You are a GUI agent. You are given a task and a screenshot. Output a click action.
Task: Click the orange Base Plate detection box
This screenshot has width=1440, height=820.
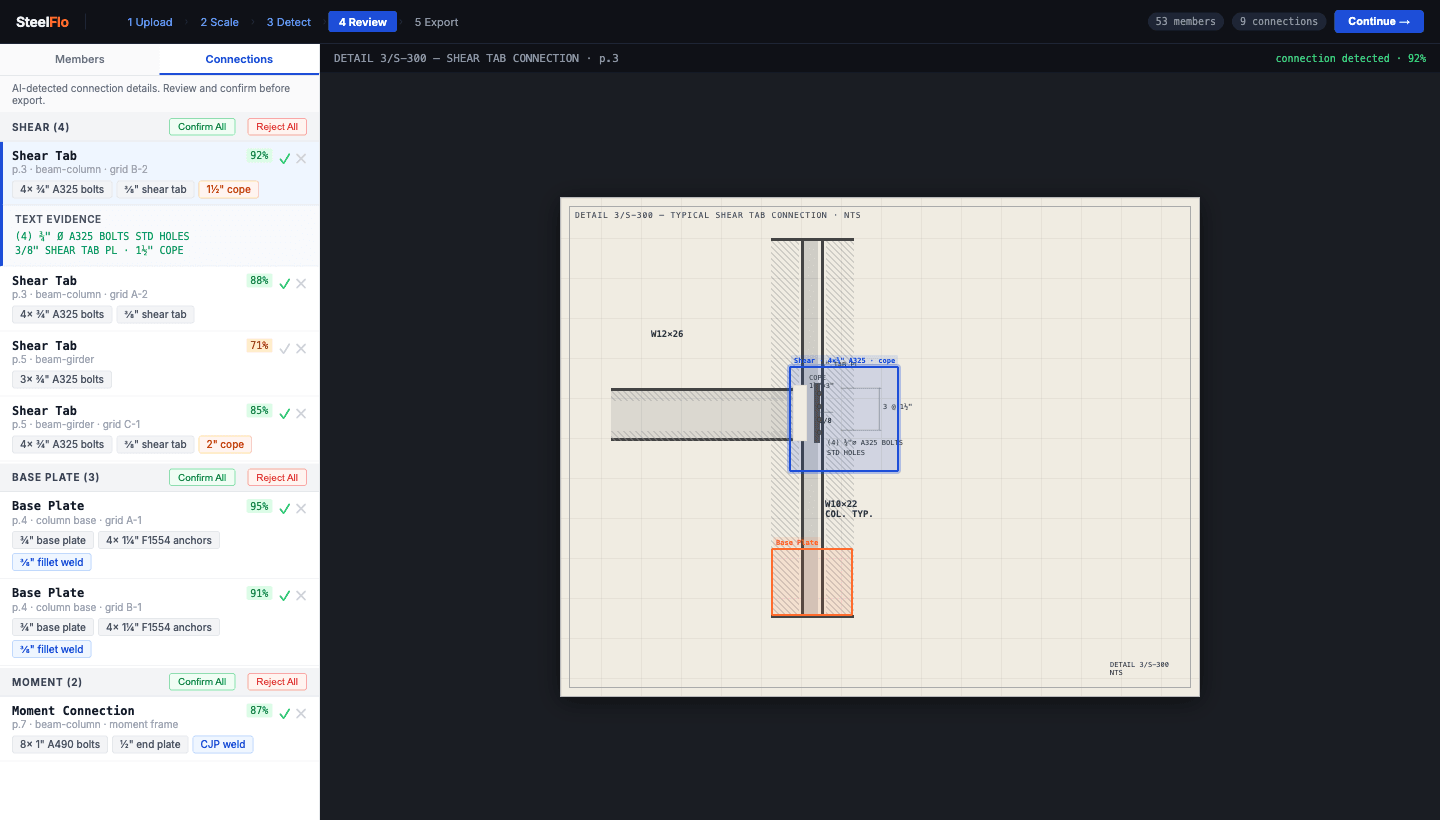point(812,582)
